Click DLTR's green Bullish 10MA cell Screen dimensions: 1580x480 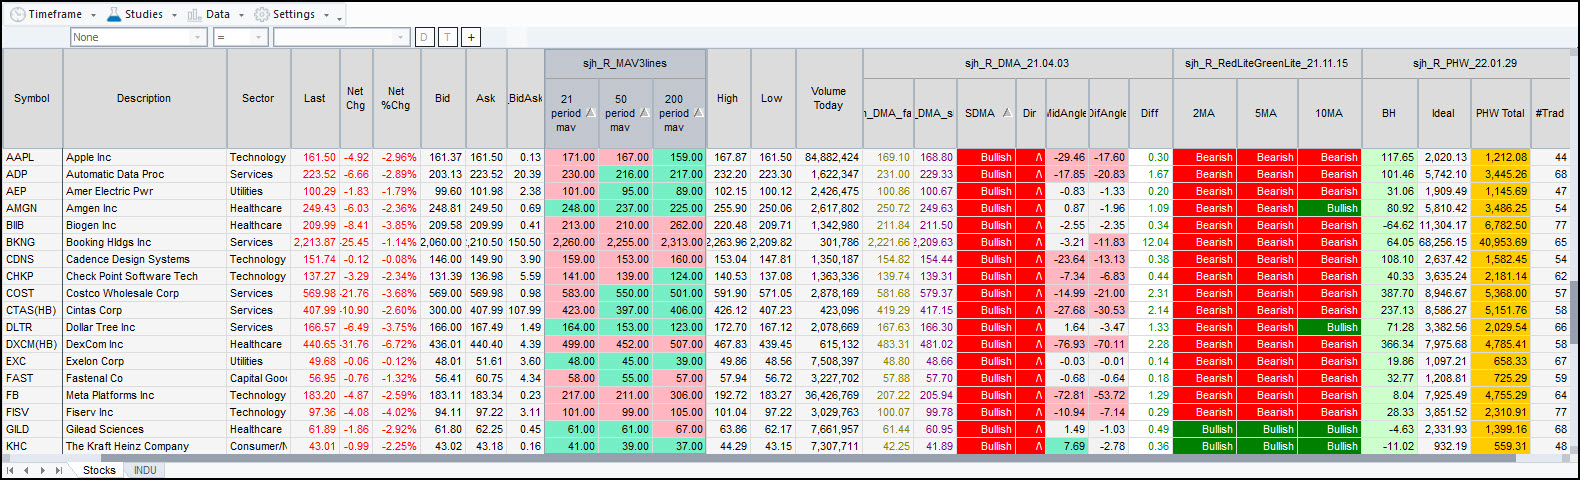(1330, 327)
